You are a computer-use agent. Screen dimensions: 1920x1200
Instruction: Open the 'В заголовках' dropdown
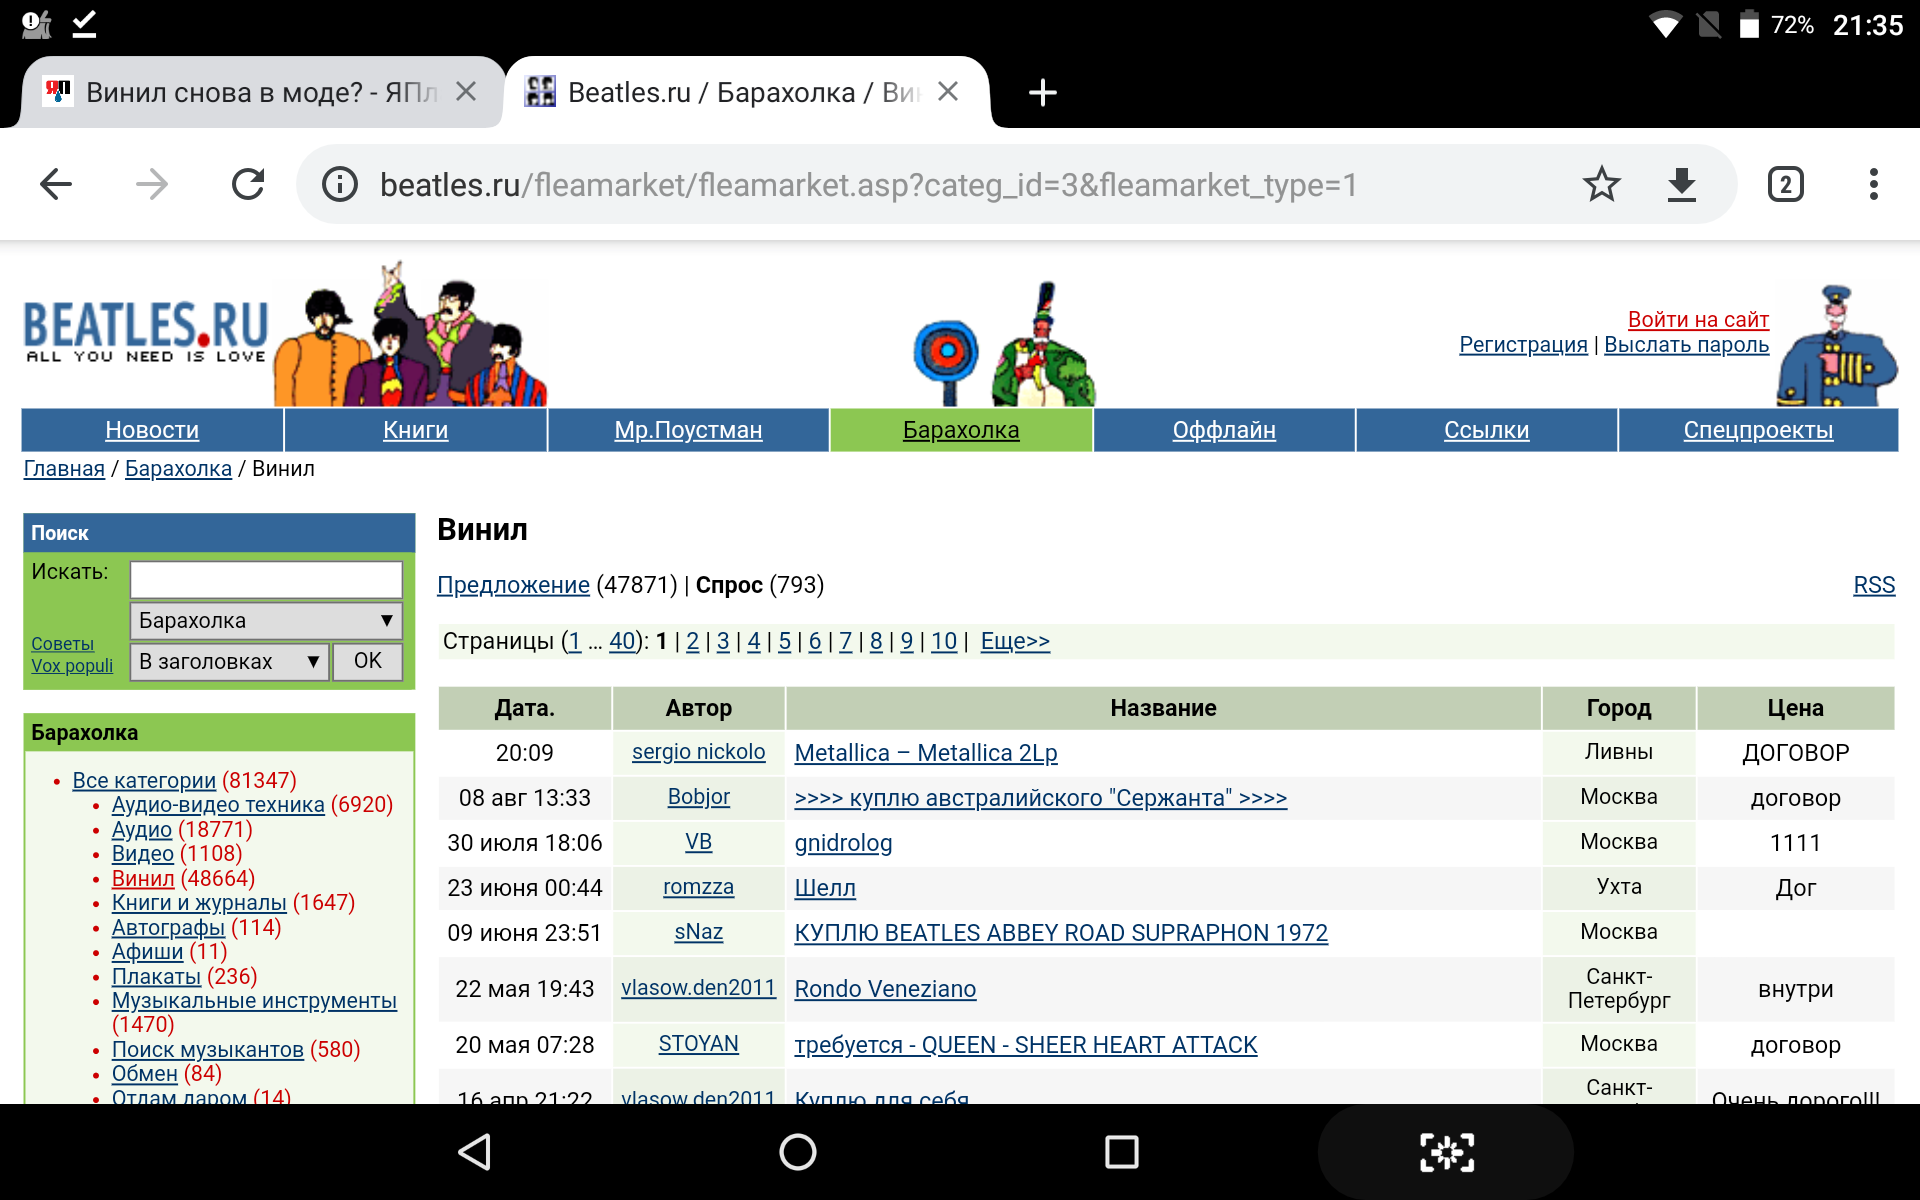(x=229, y=662)
